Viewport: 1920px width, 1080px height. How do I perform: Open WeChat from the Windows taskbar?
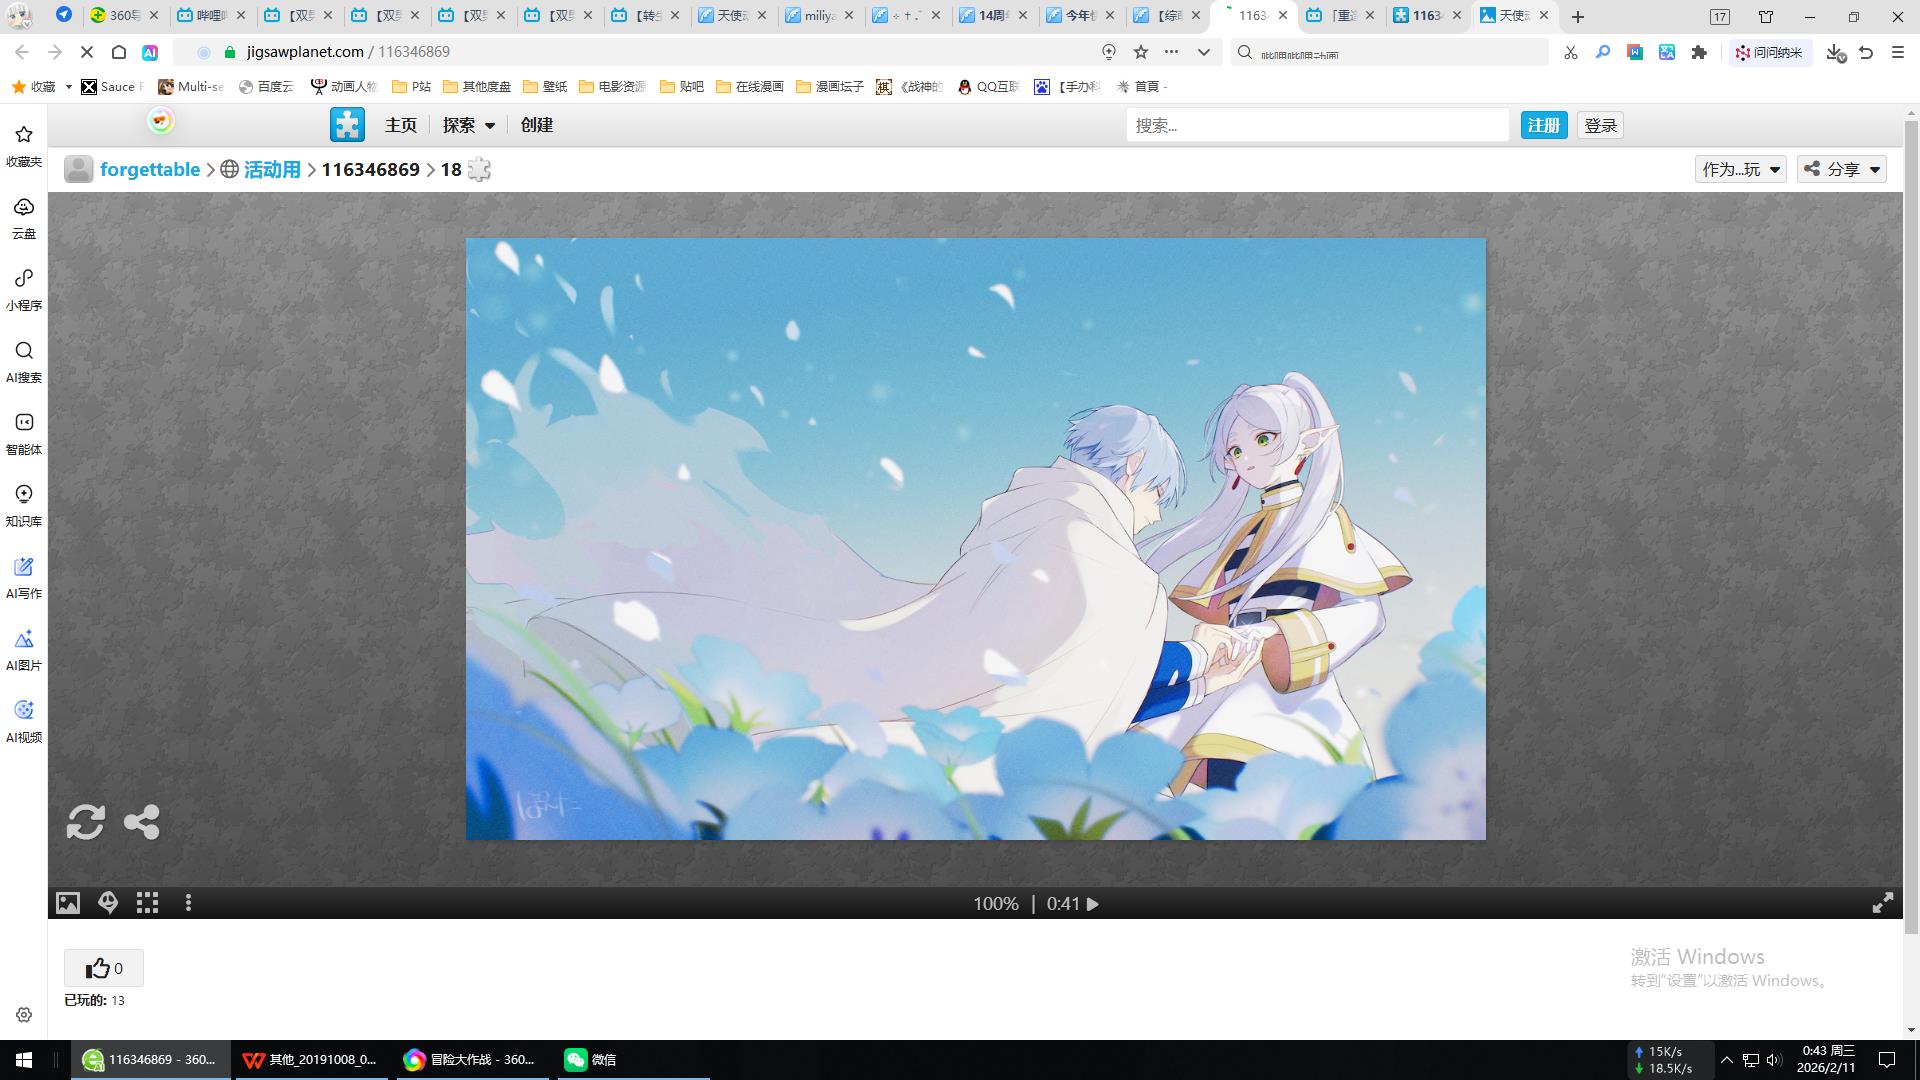(590, 1059)
